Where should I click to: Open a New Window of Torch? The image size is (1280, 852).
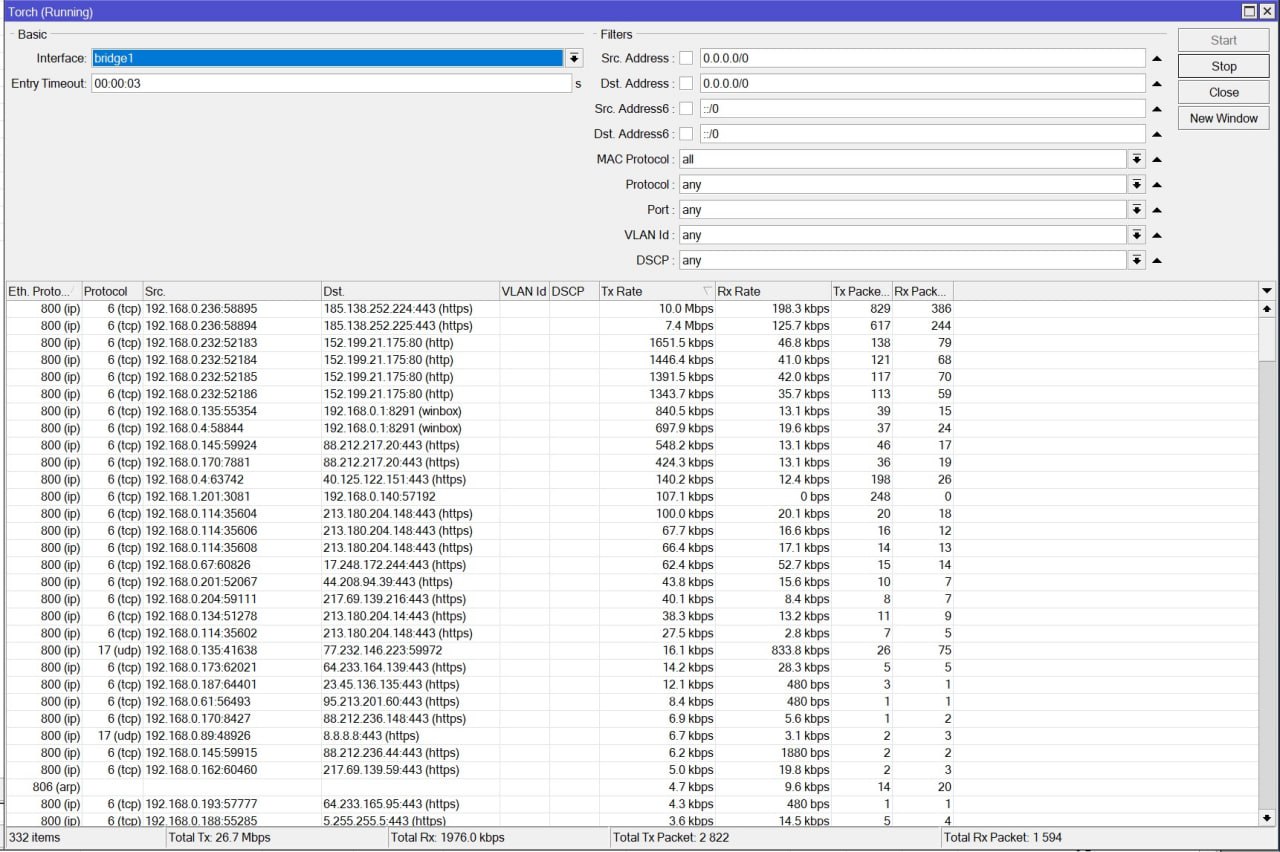coord(1224,118)
